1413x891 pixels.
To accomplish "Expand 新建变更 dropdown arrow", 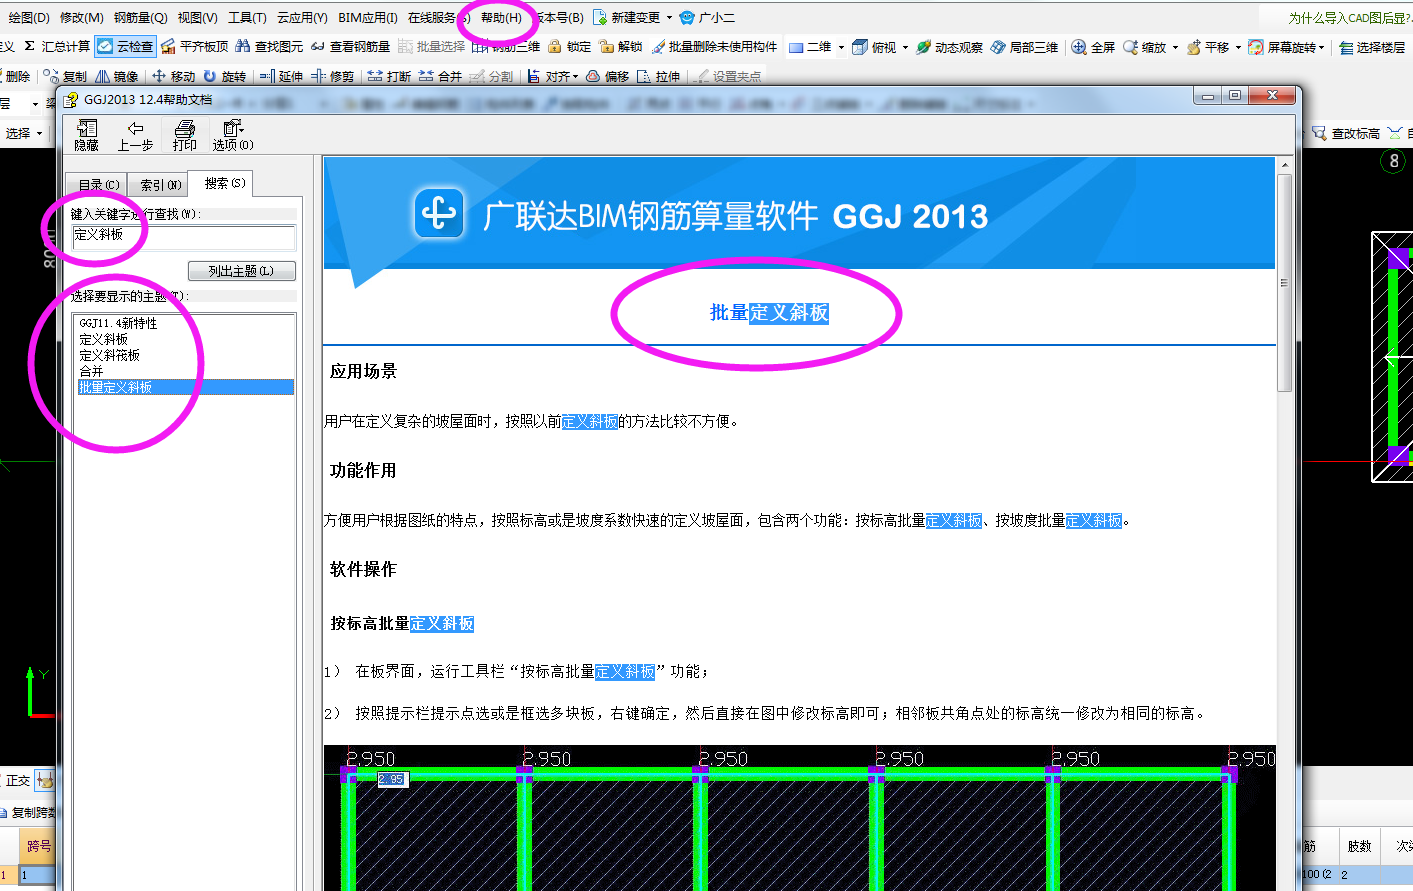I will [x=669, y=17].
